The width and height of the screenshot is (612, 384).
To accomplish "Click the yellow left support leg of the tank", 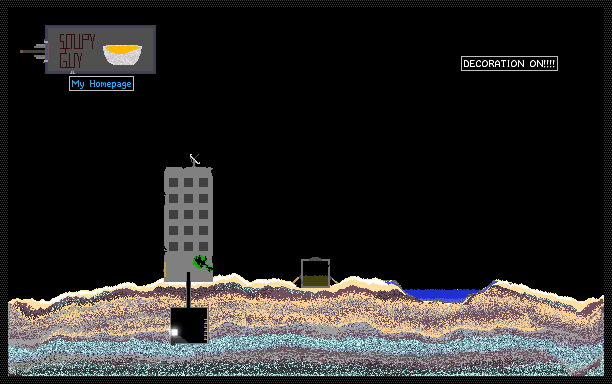I will click(297, 281).
